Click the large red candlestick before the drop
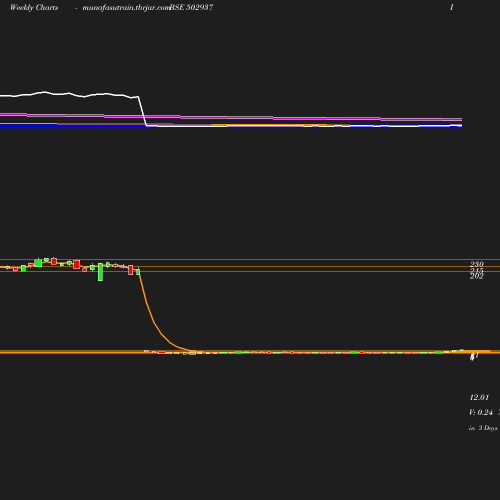The height and width of the screenshot is (500, 500). pos(131,270)
